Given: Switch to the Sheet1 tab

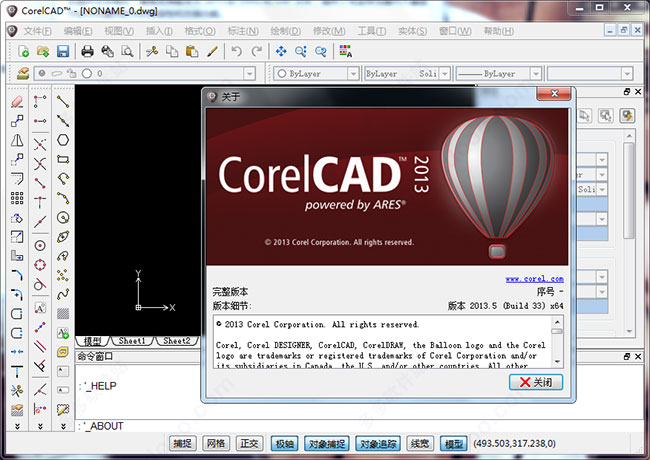Looking at the screenshot, I should click(132, 341).
